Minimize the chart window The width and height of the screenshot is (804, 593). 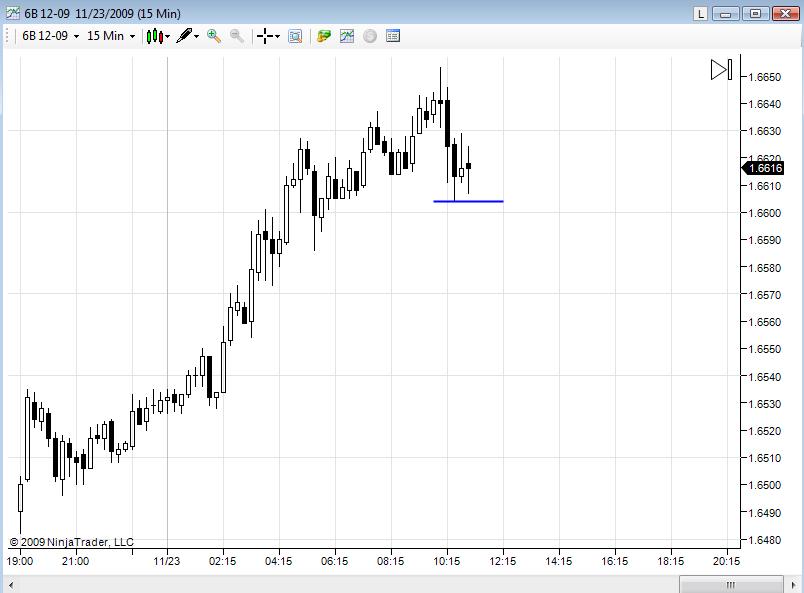[726, 13]
